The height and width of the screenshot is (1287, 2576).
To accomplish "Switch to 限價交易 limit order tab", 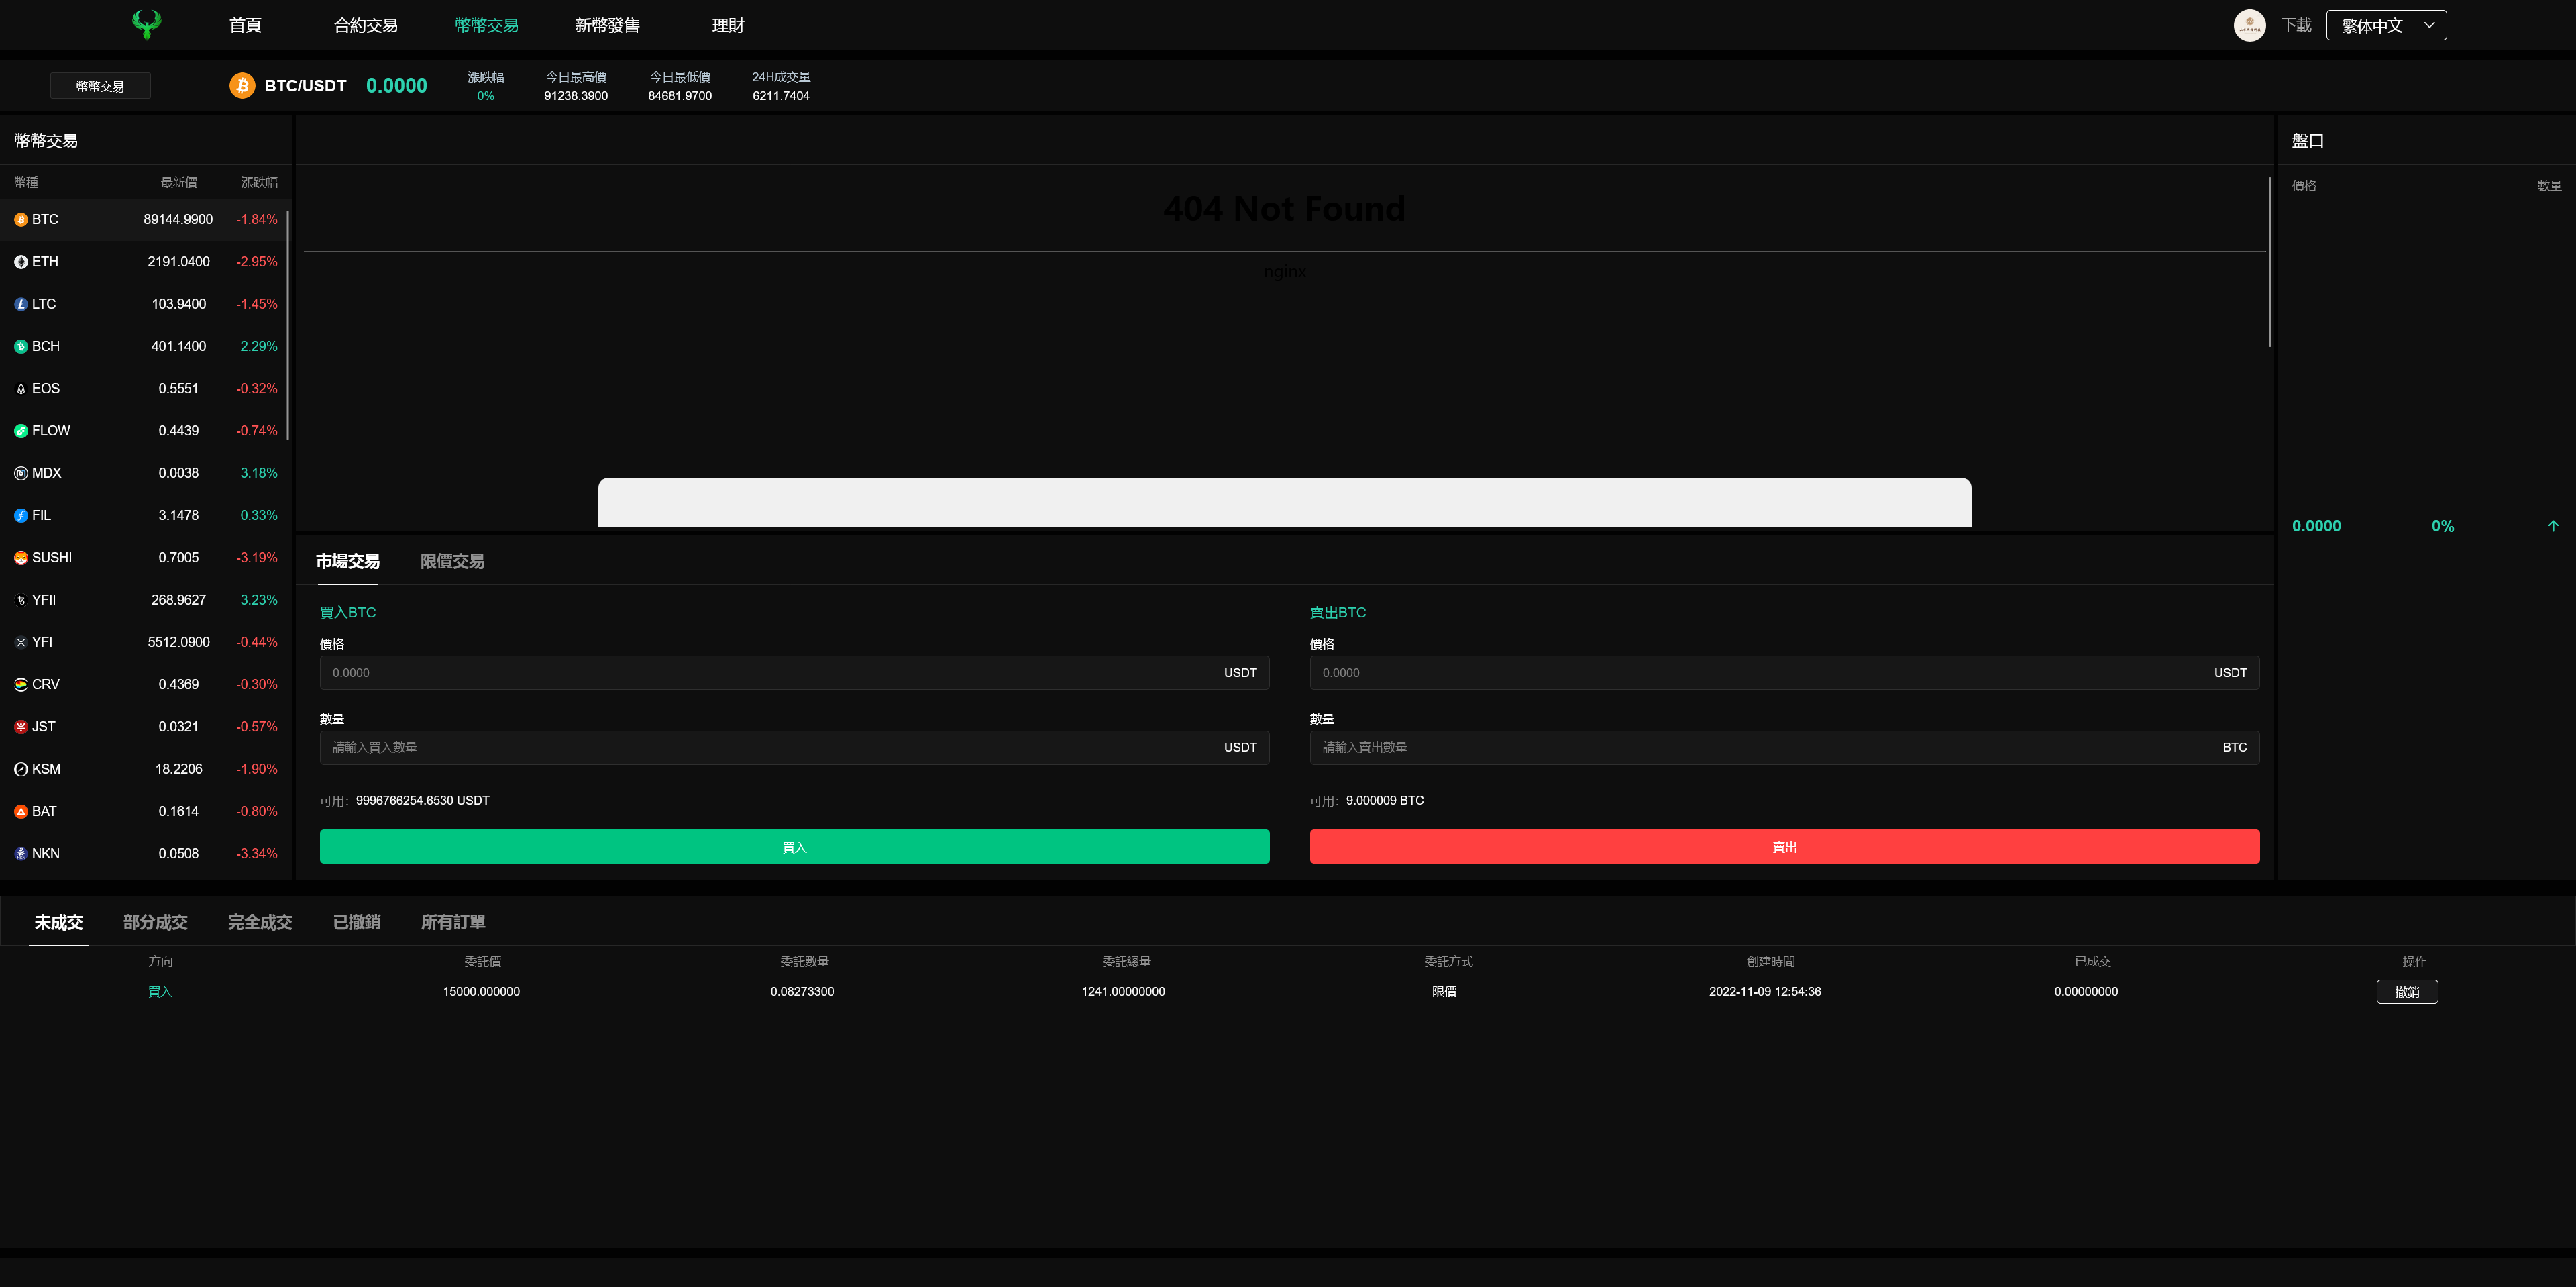I will coord(452,562).
